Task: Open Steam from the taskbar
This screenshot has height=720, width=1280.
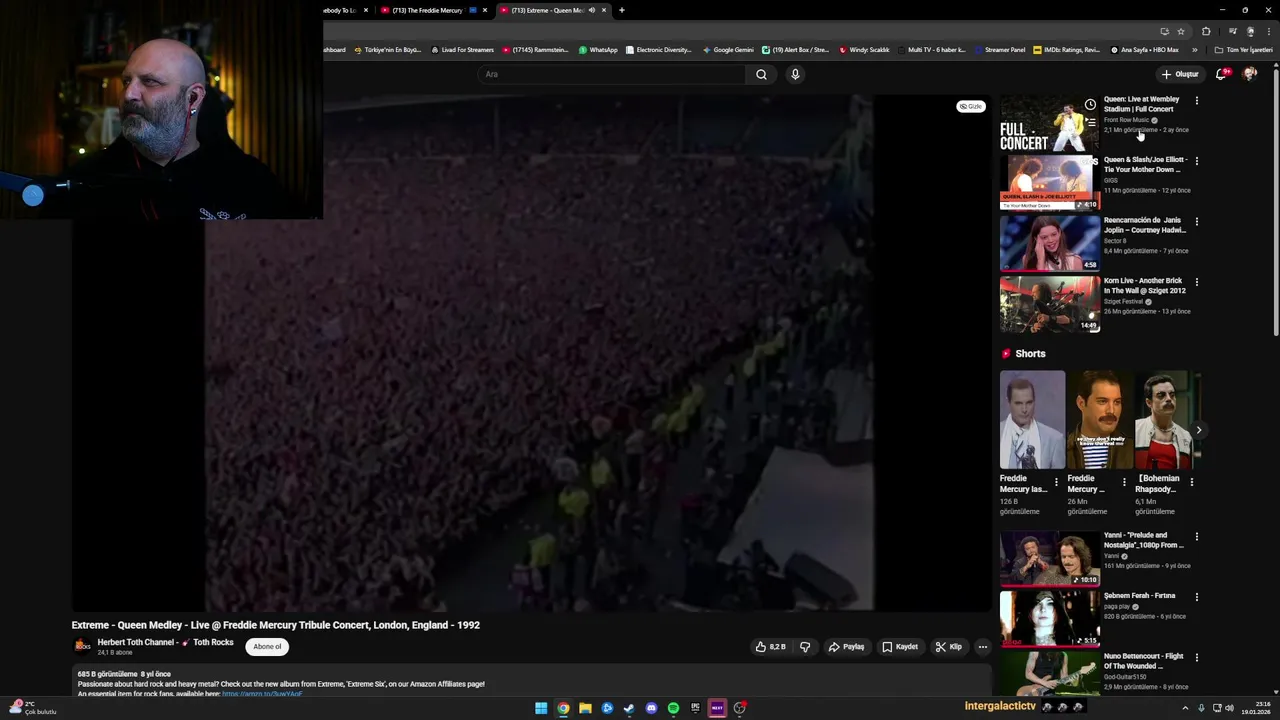Action: (629, 708)
